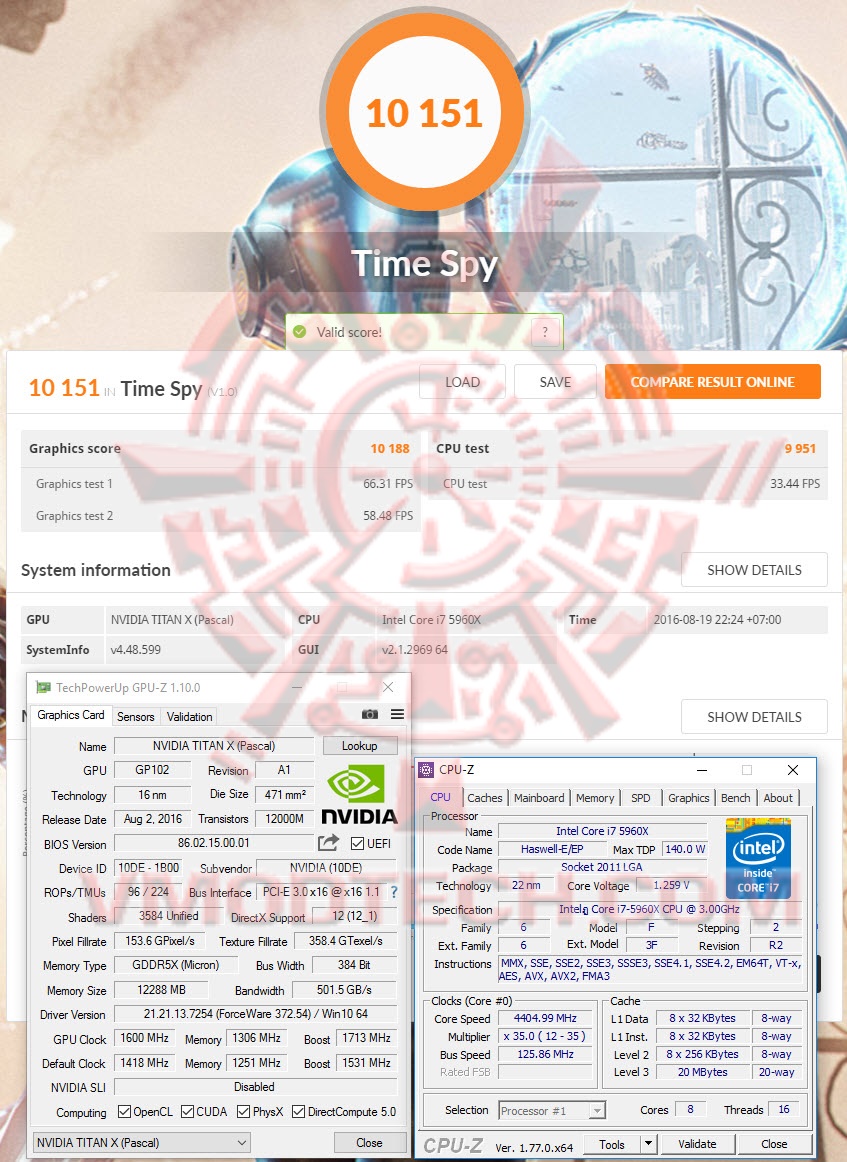Click the GPU Clock 1600 MHz value
847x1162 pixels.
[x=145, y=1038]
